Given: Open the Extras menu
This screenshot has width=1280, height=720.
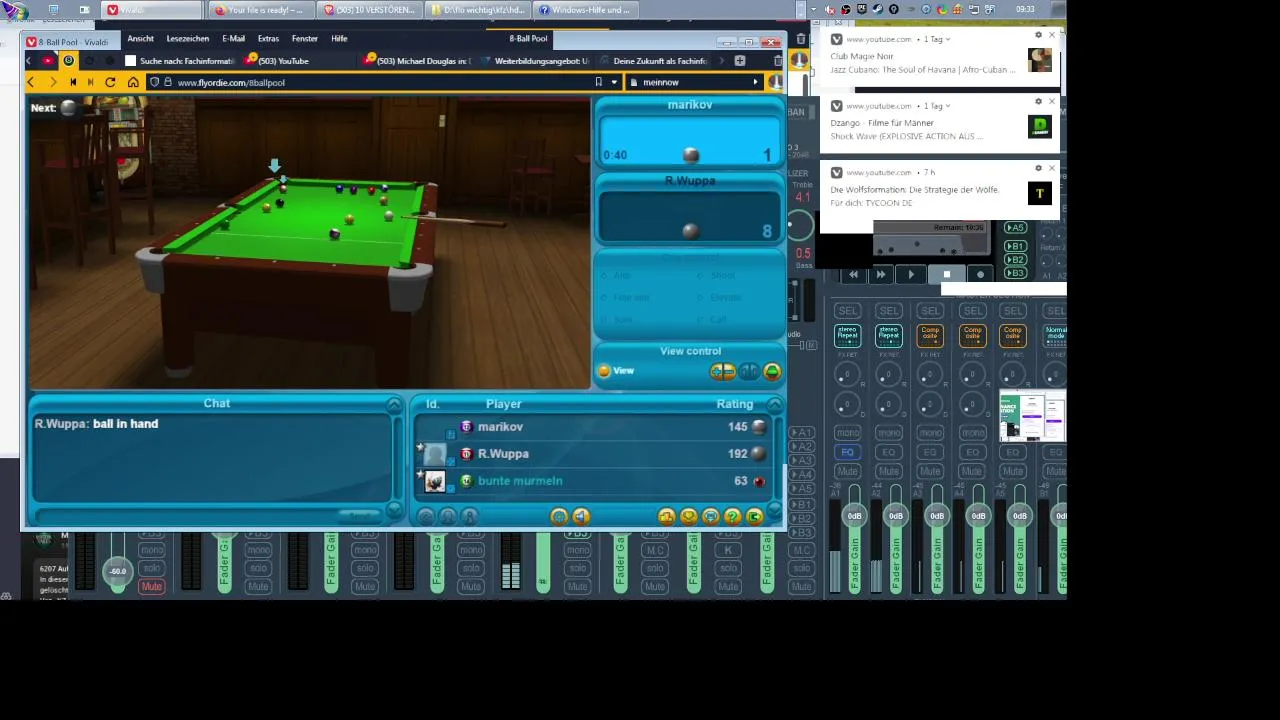Looking at the screenshot, I should pos(268,38).
